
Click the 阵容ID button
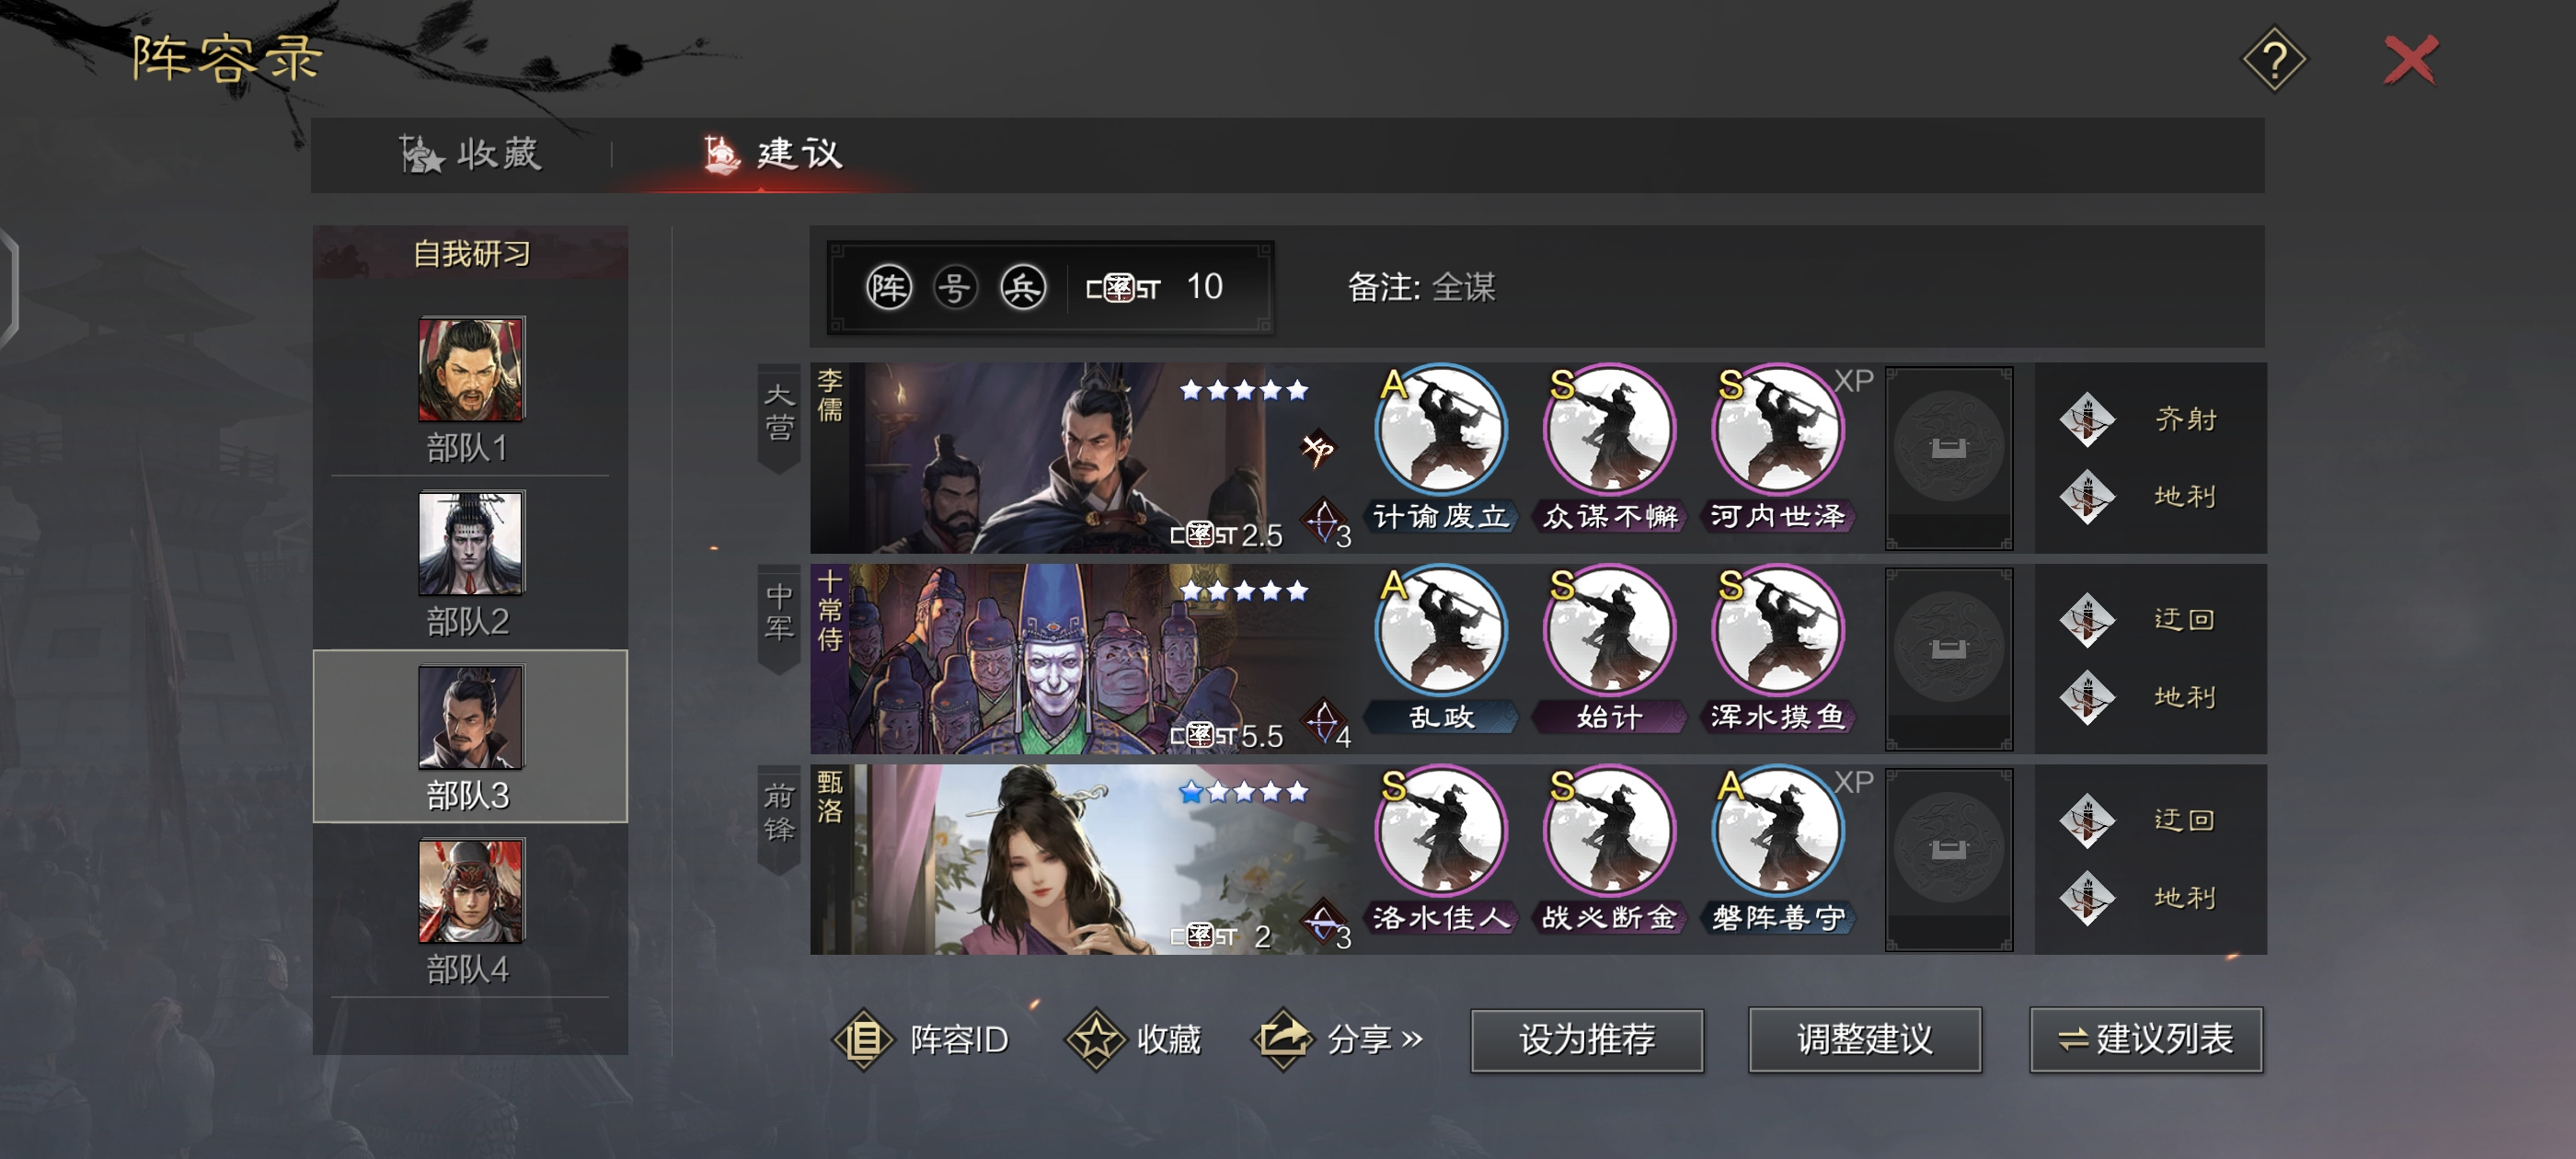pos(921,1040)
